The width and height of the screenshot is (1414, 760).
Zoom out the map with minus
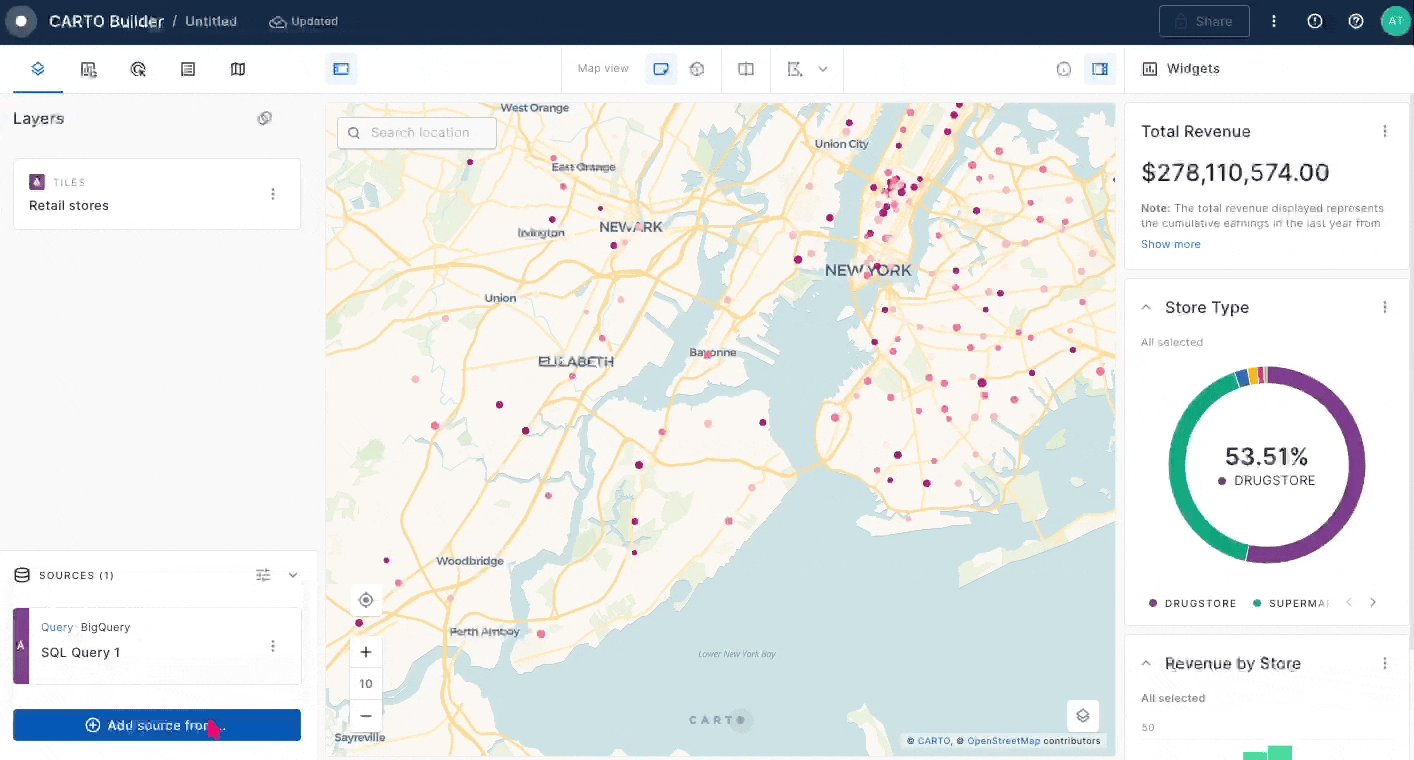366,716
